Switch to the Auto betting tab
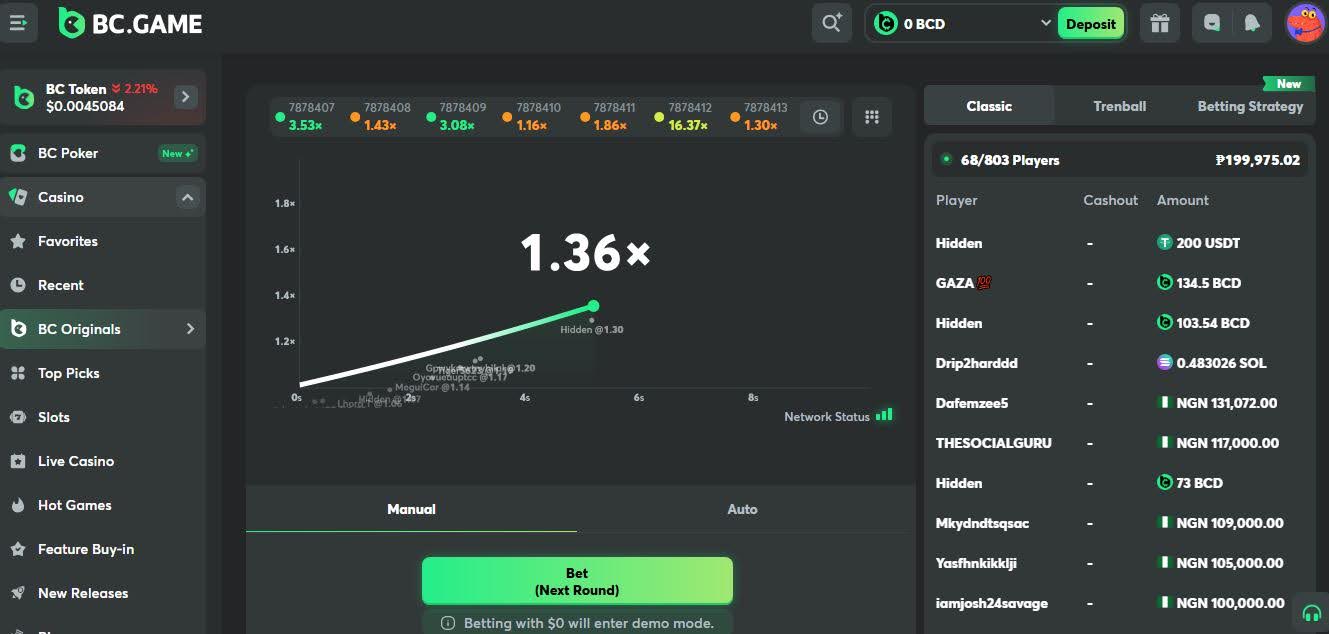 click(742, 509)
